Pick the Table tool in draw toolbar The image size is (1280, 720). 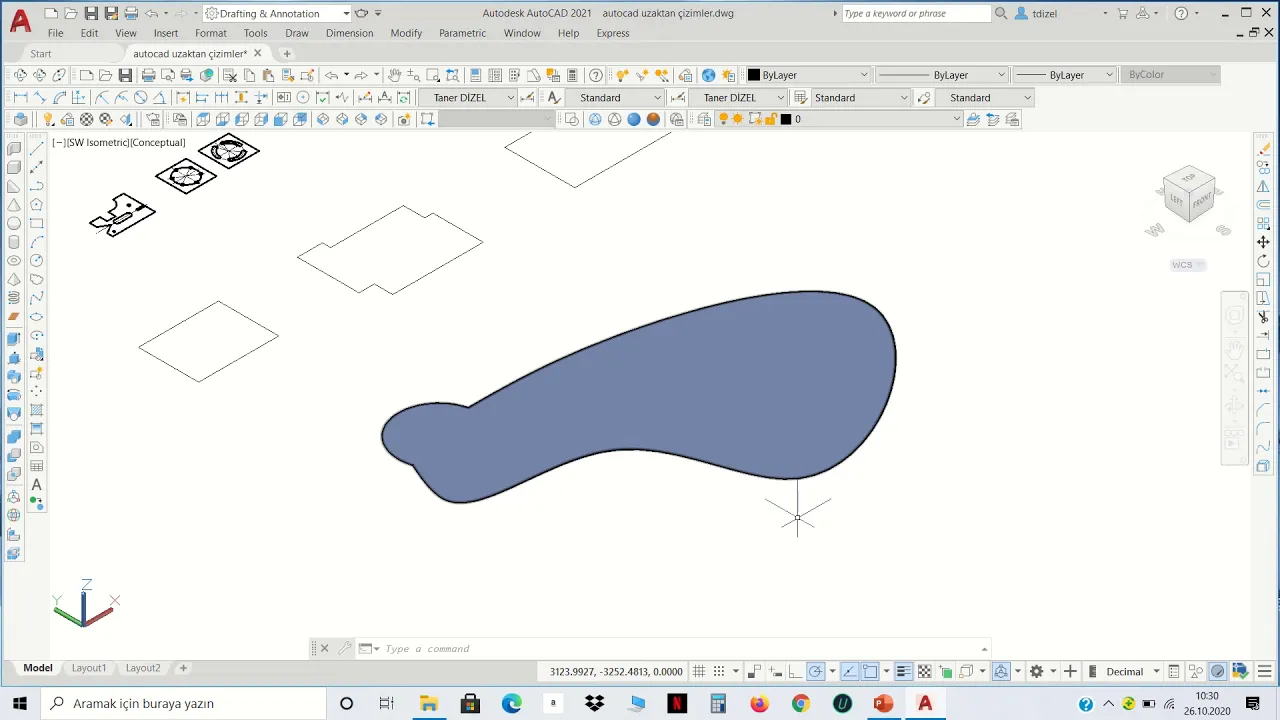coord(37,466)
